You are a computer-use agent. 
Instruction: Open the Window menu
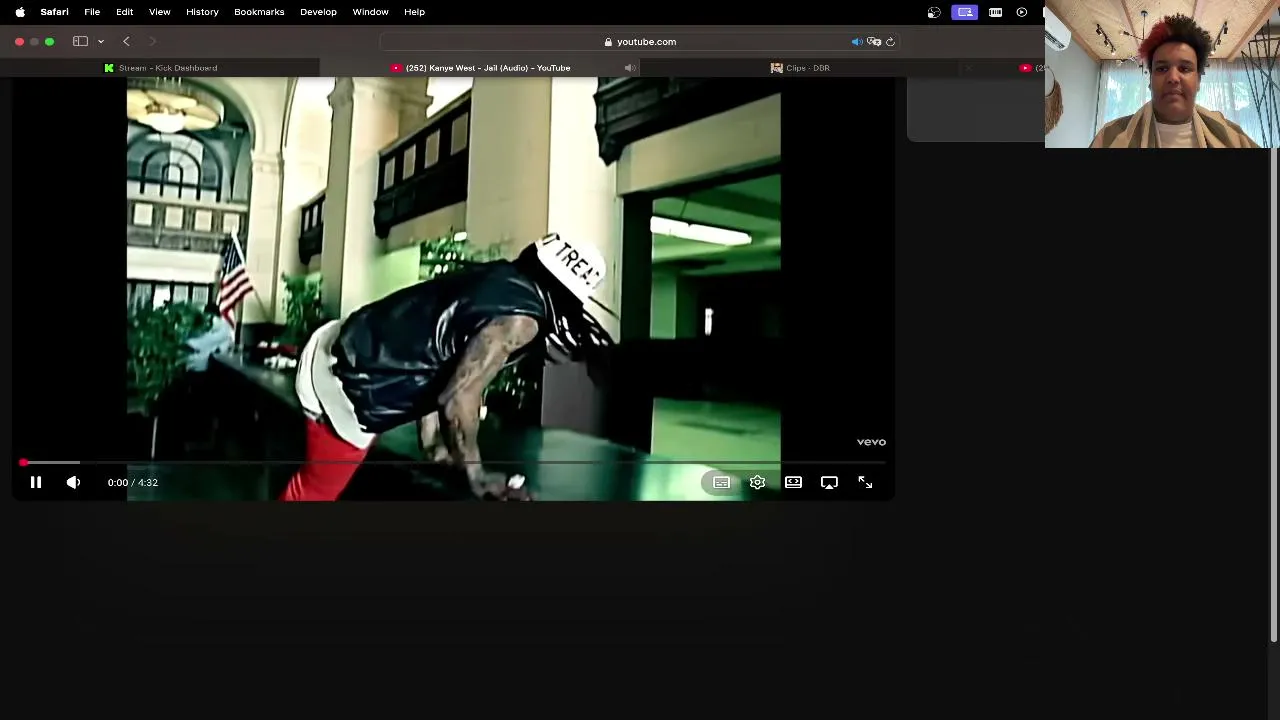[x=370, y=12]
